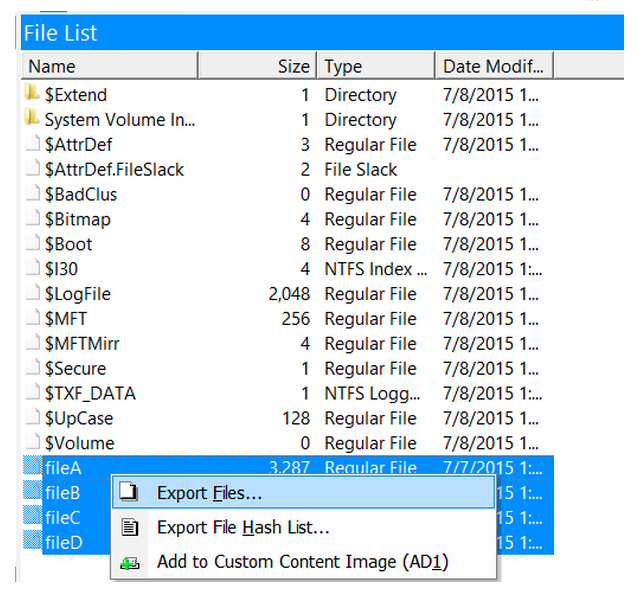Click the file icon beside $Bitmap
This screenshot has width=641, height=594.
coord(33,218)
